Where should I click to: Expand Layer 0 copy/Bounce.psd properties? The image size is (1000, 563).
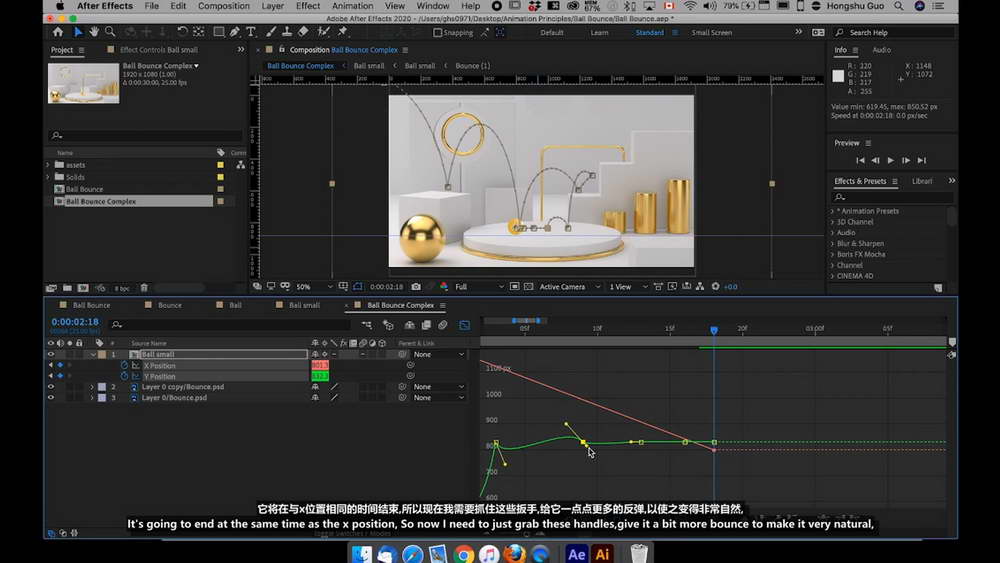[x=92, y=387]
